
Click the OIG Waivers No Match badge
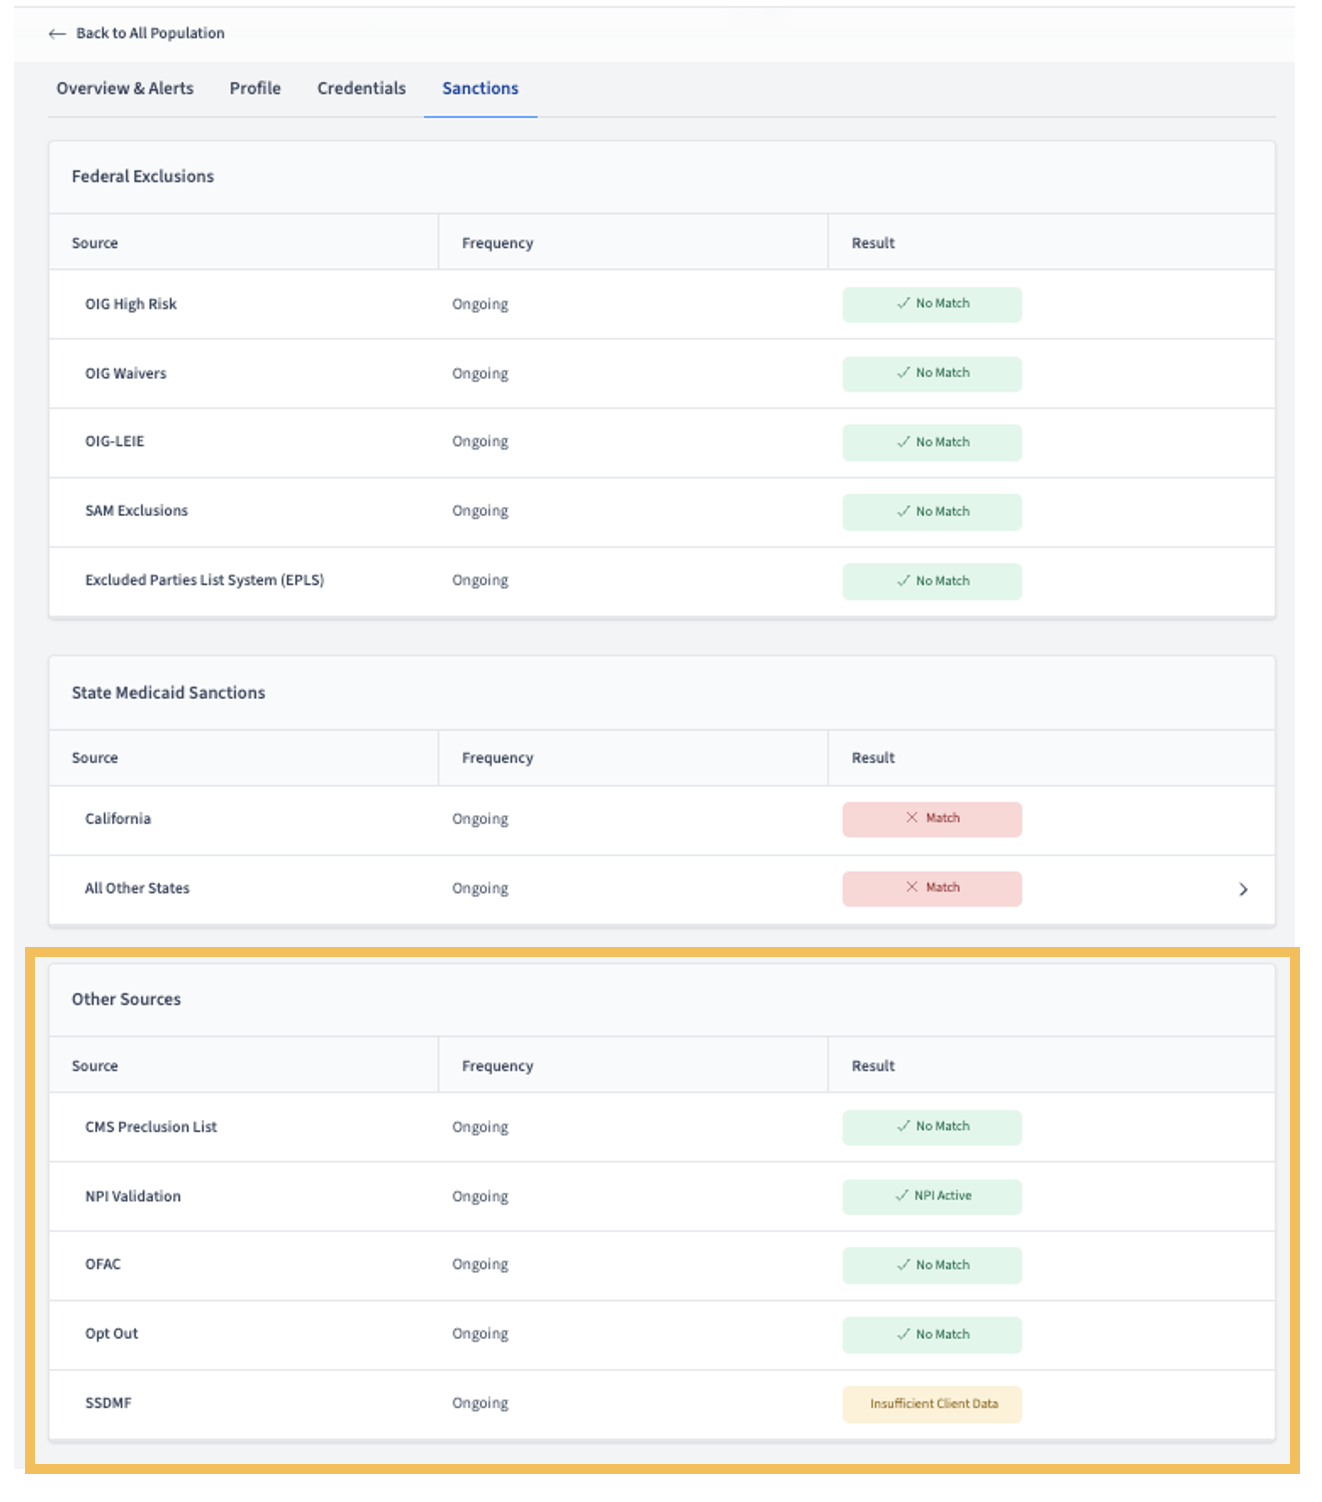point(932,373)
